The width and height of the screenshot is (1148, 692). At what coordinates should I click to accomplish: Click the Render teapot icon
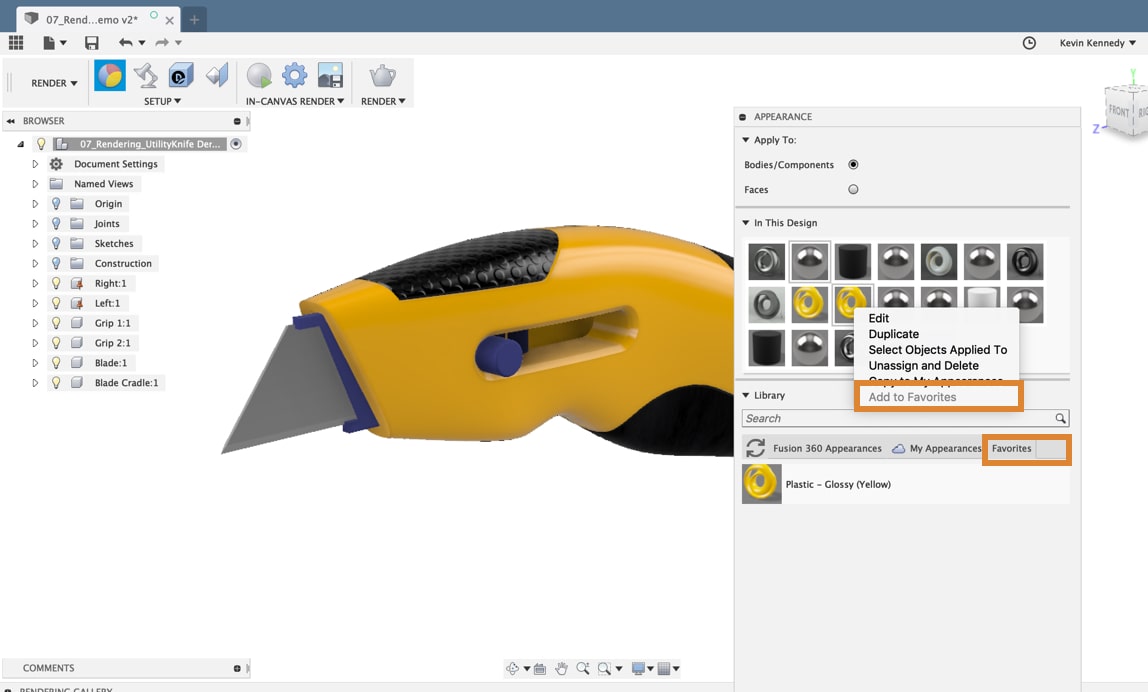tap(382, 75)
